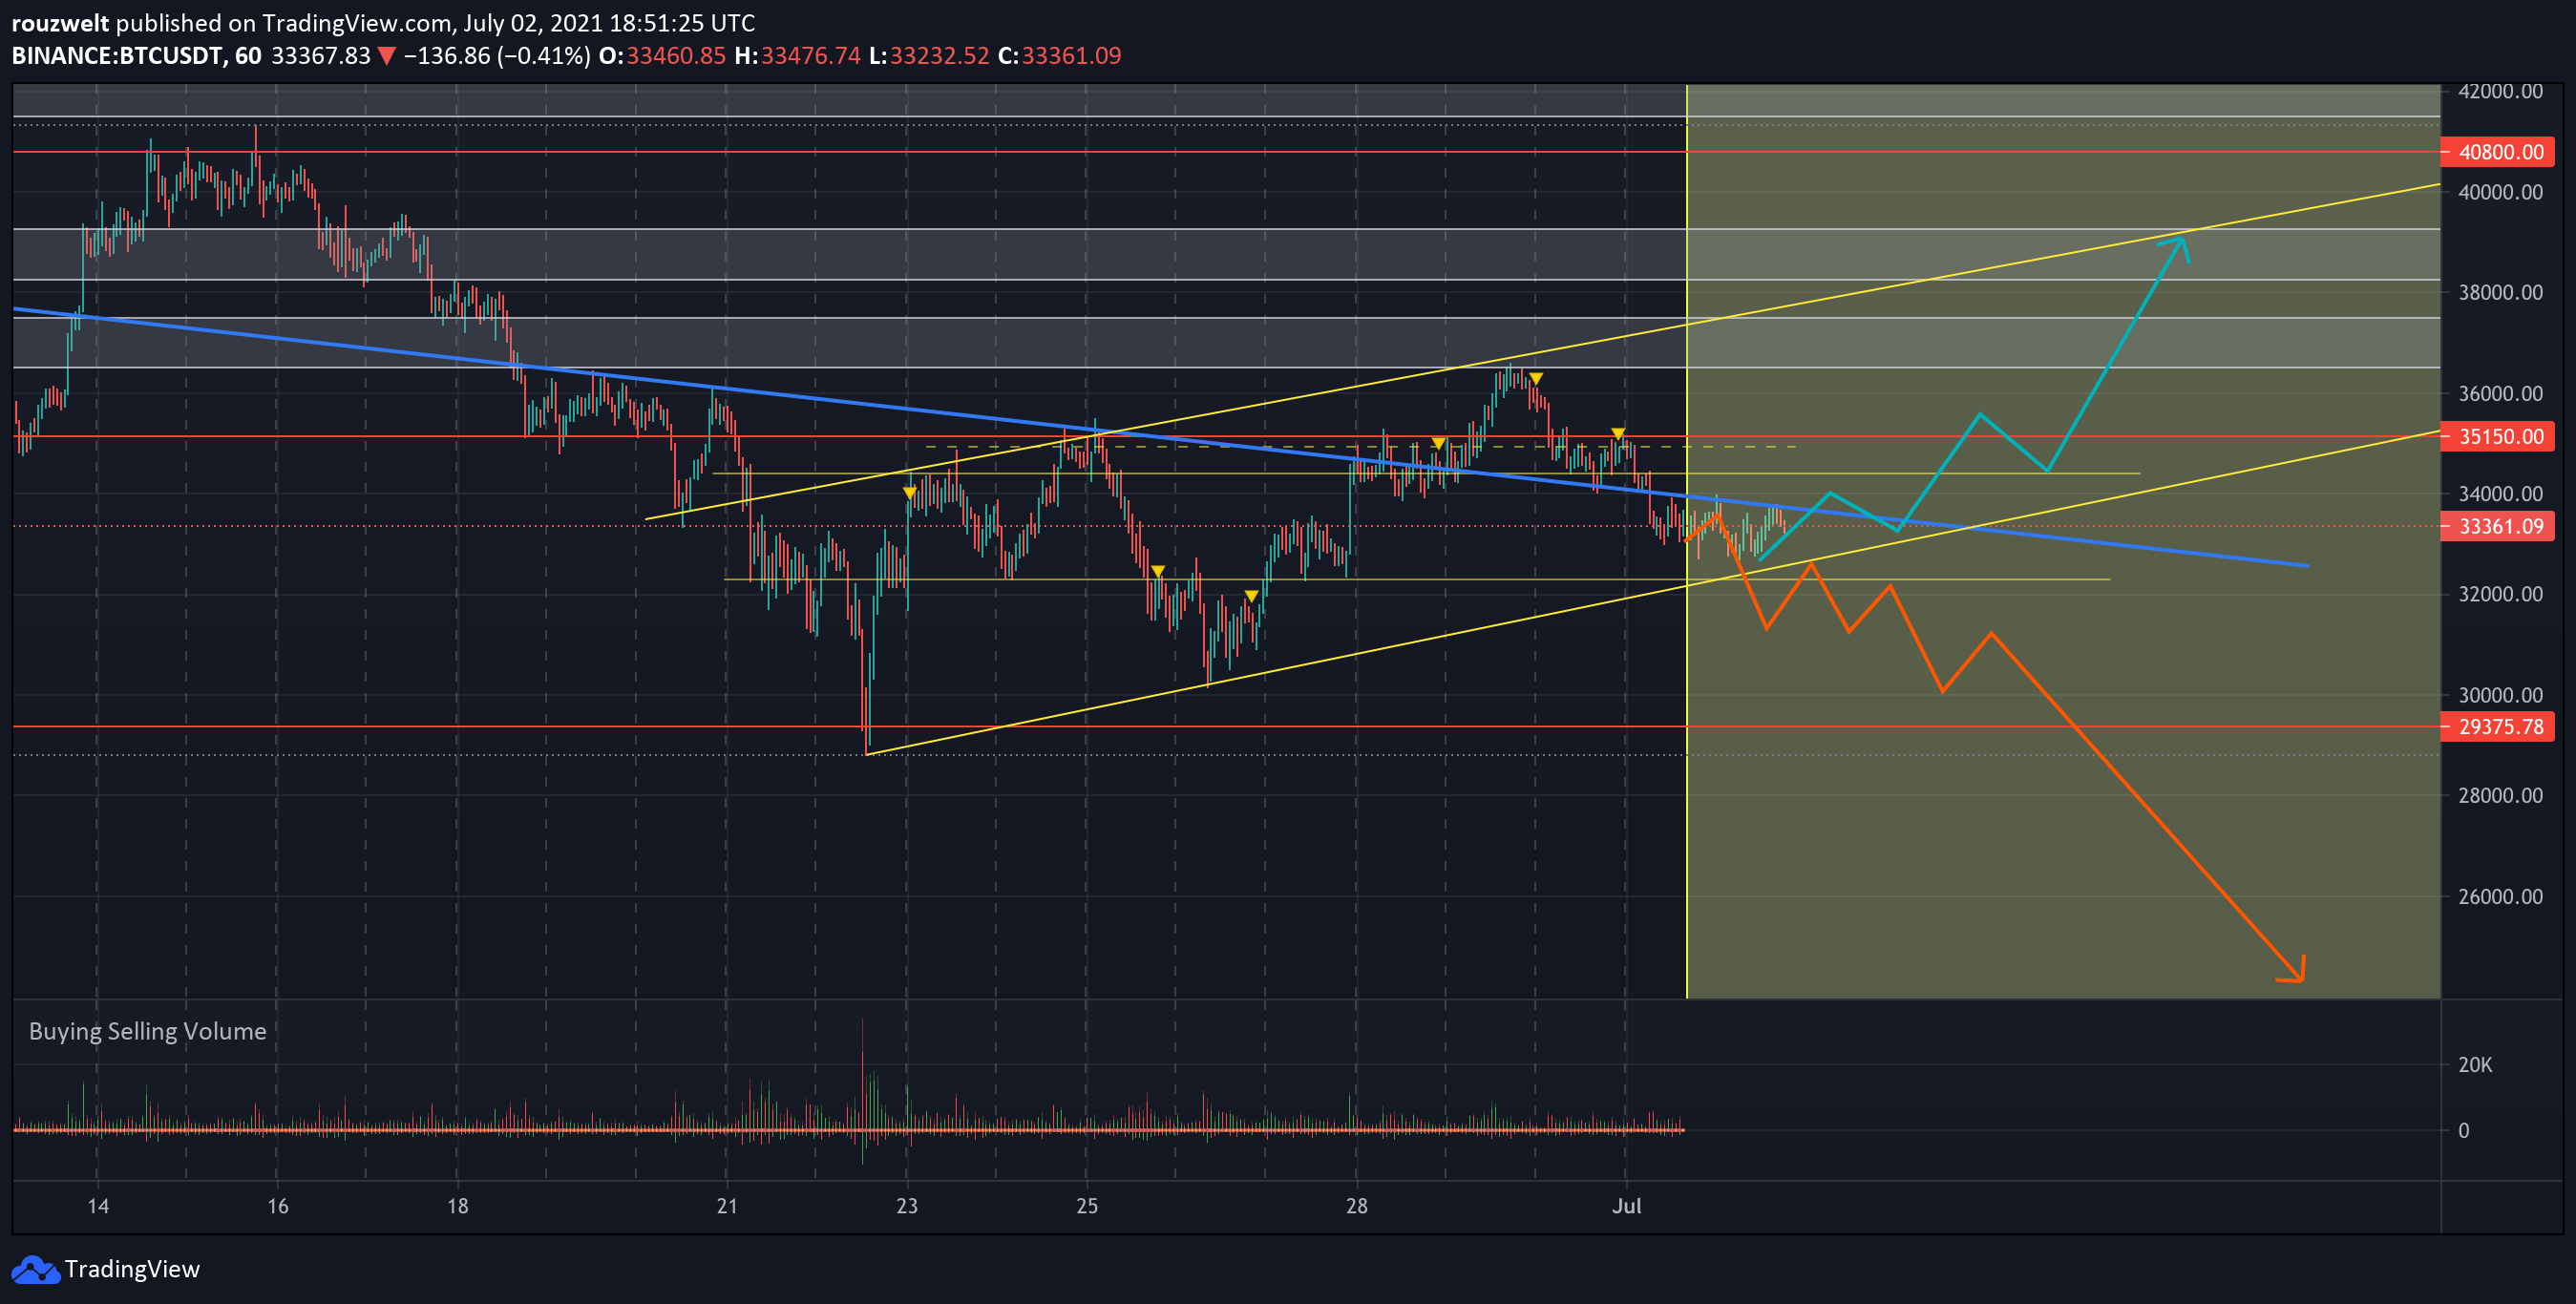Click the 38000.00 price axis value
This screenshot has height=1304, width=2576.
[x=2500, y=292]
